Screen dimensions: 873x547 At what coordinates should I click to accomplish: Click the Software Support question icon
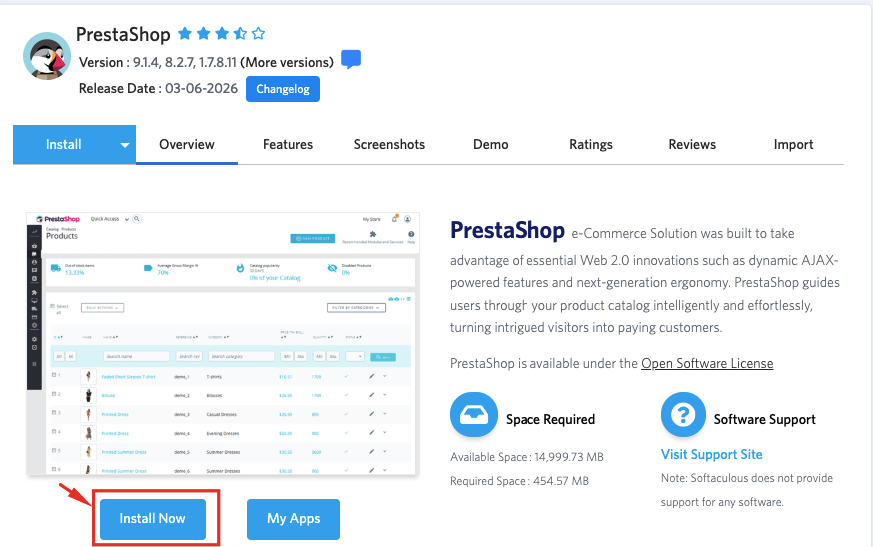tap(683, 415)
